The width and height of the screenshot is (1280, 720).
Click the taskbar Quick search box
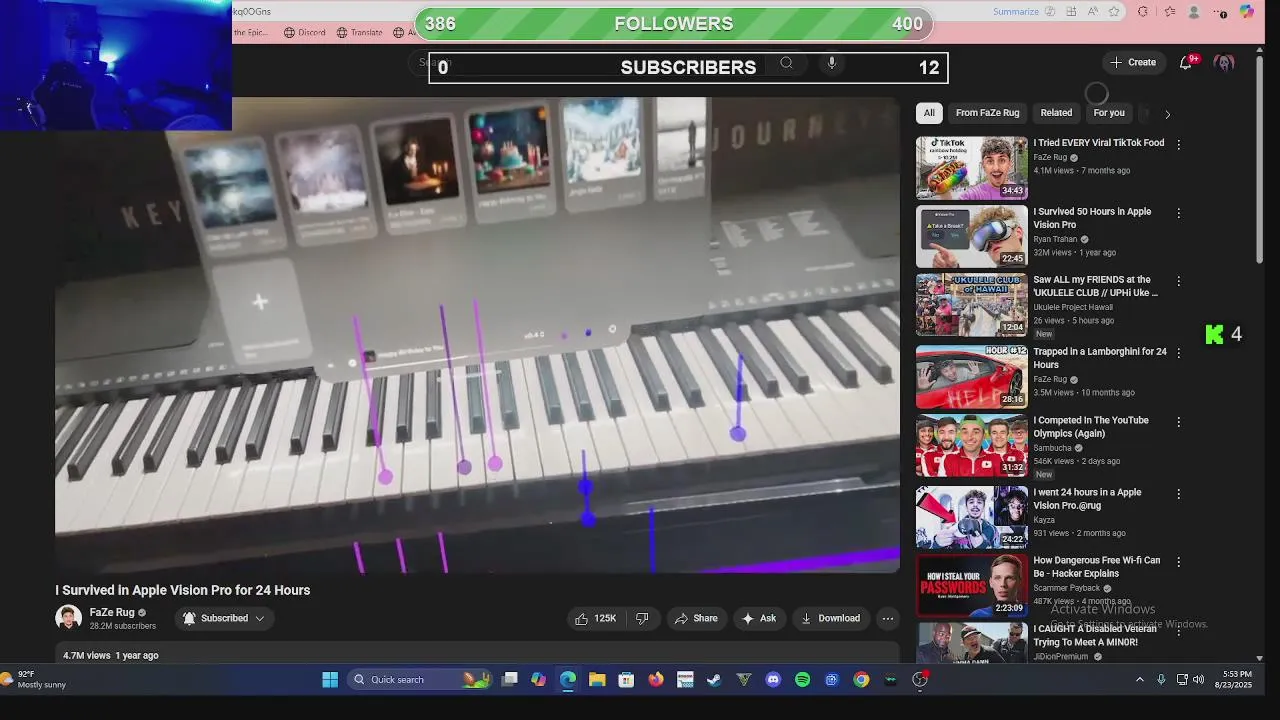[x=420, y=680]
